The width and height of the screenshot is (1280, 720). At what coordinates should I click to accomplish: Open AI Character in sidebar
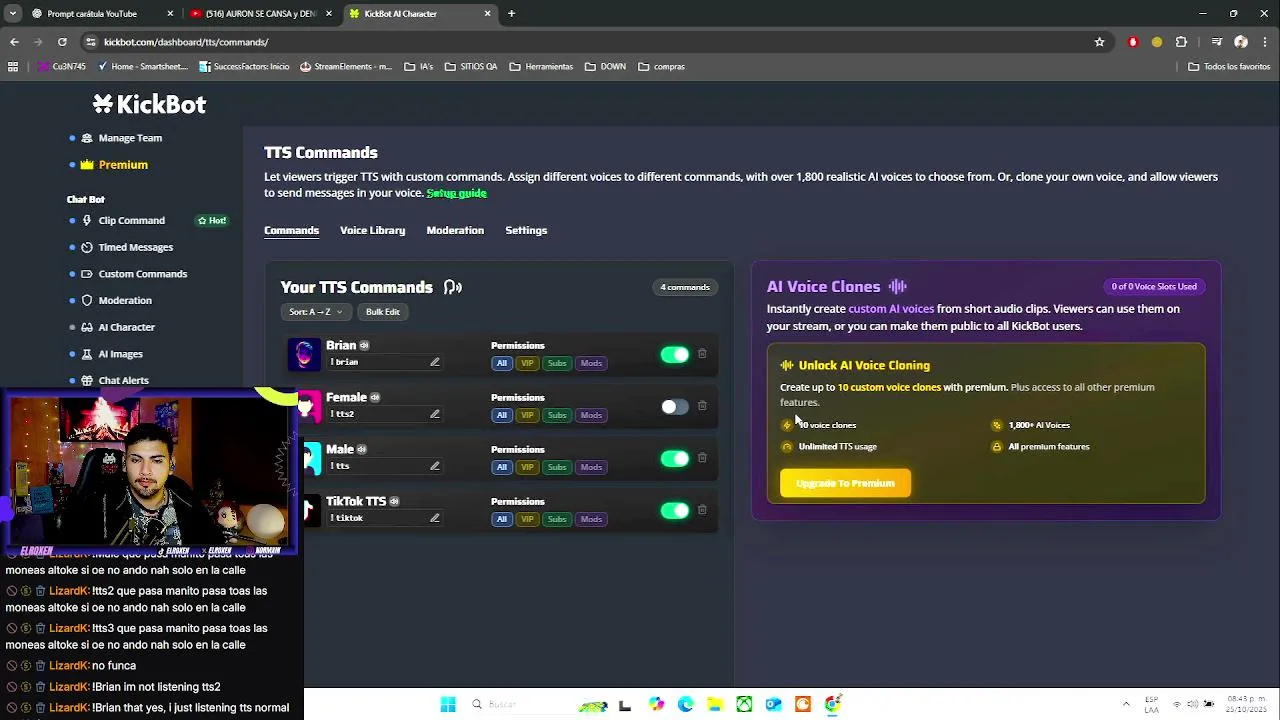(126, 327)
